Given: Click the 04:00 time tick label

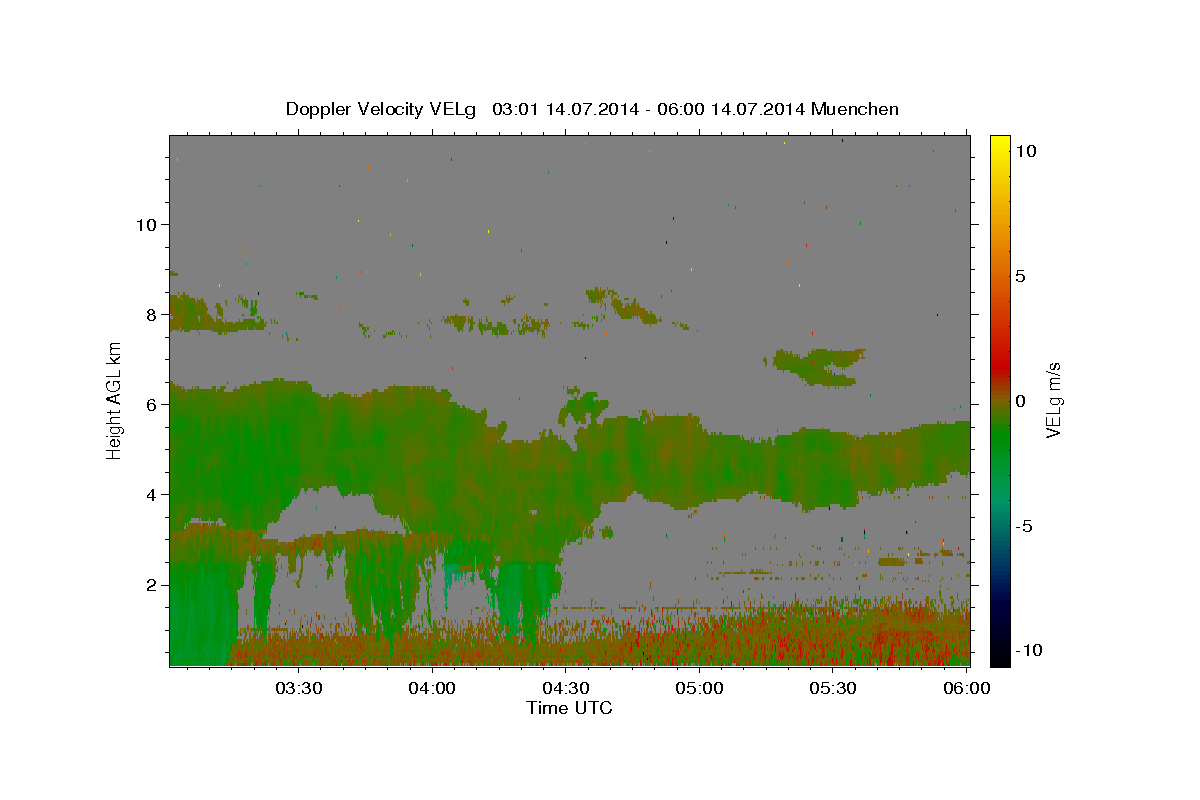Looking at the screenshot, I should point(433,688).
